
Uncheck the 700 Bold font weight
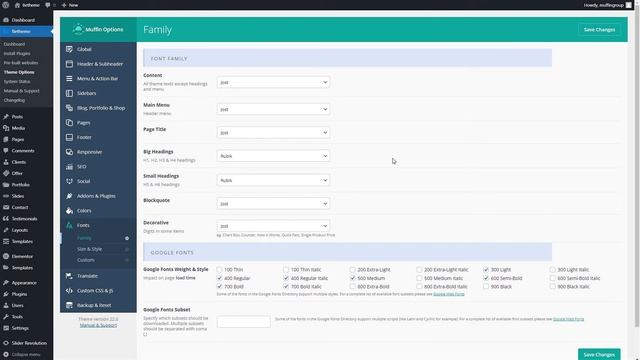pos(219,287)
